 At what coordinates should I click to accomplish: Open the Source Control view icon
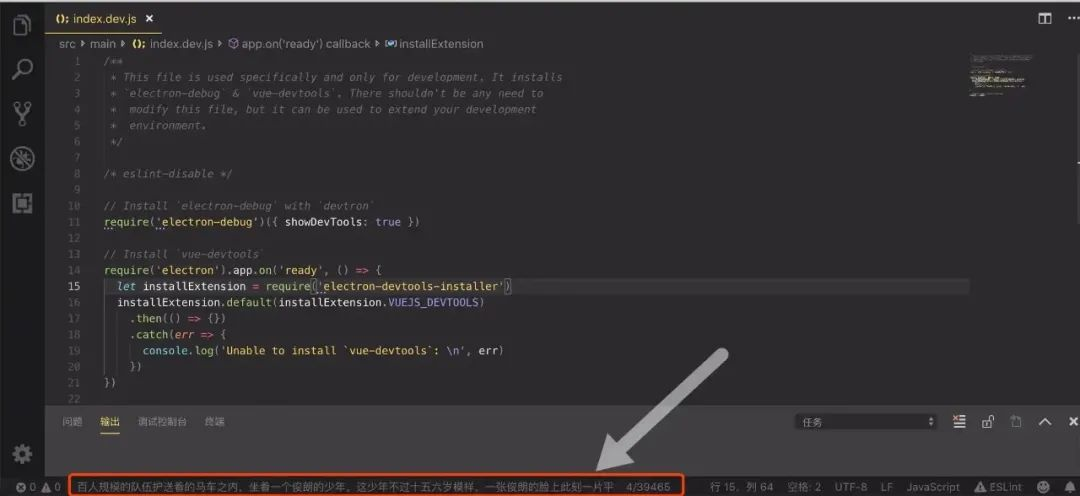(x=22, y=114)
